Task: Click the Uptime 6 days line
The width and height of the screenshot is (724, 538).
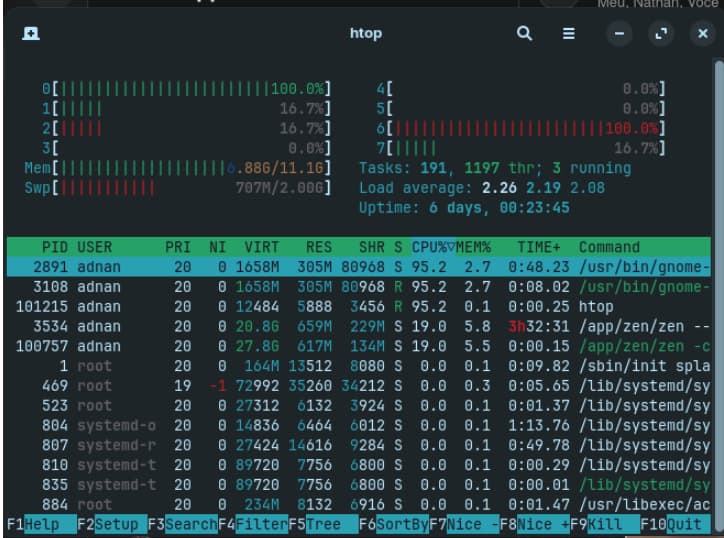Action: pyautogui.click(x=464, y=208)
